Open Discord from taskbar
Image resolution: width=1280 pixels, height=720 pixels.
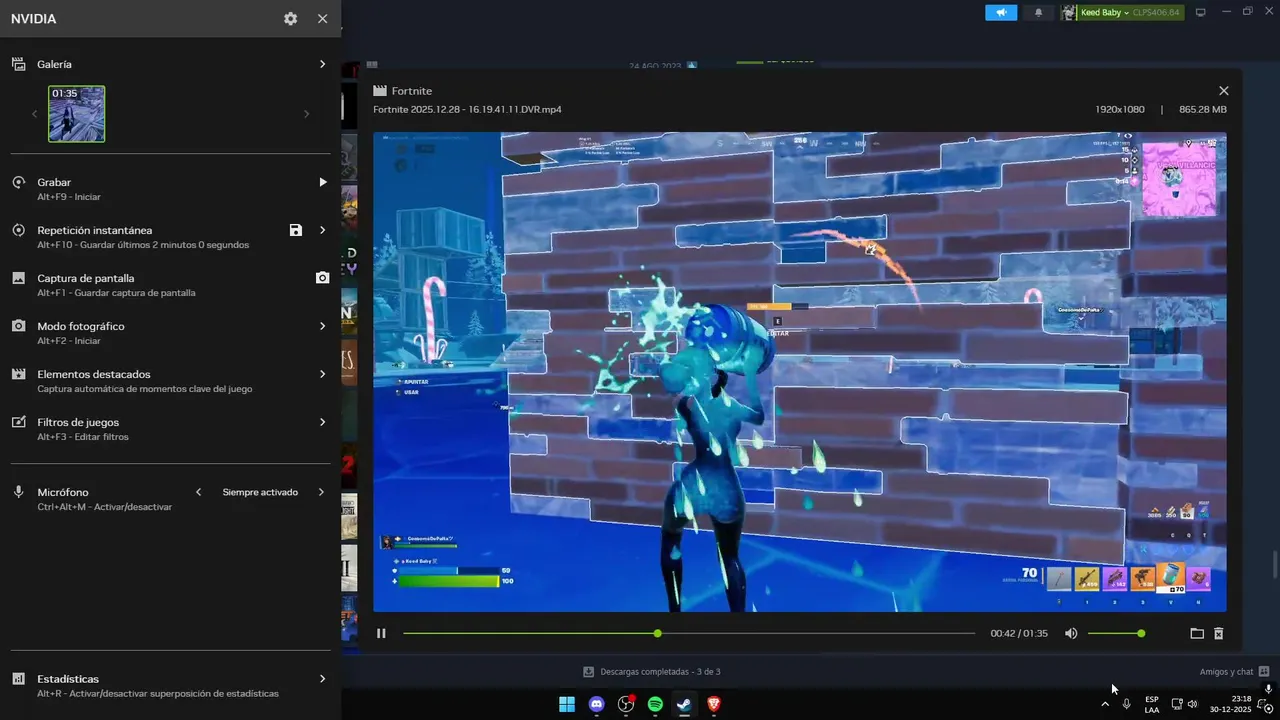coord(597,704)
